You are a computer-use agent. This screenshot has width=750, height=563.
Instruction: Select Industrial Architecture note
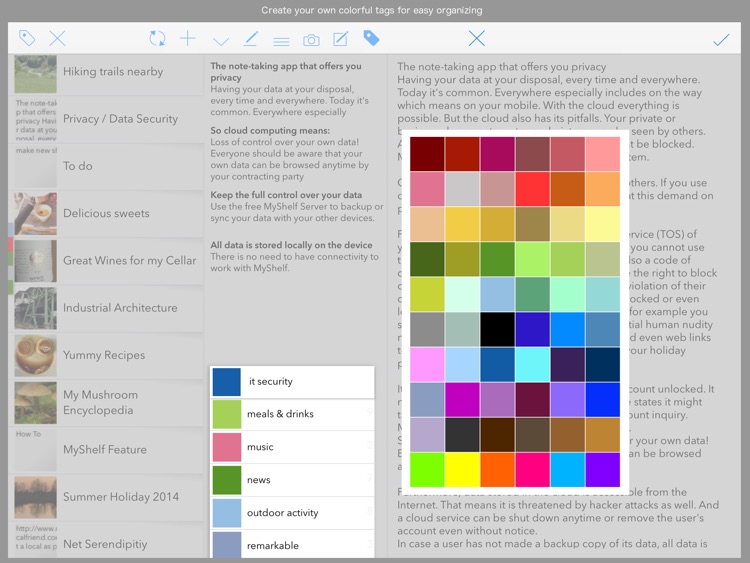coord(106,308)
